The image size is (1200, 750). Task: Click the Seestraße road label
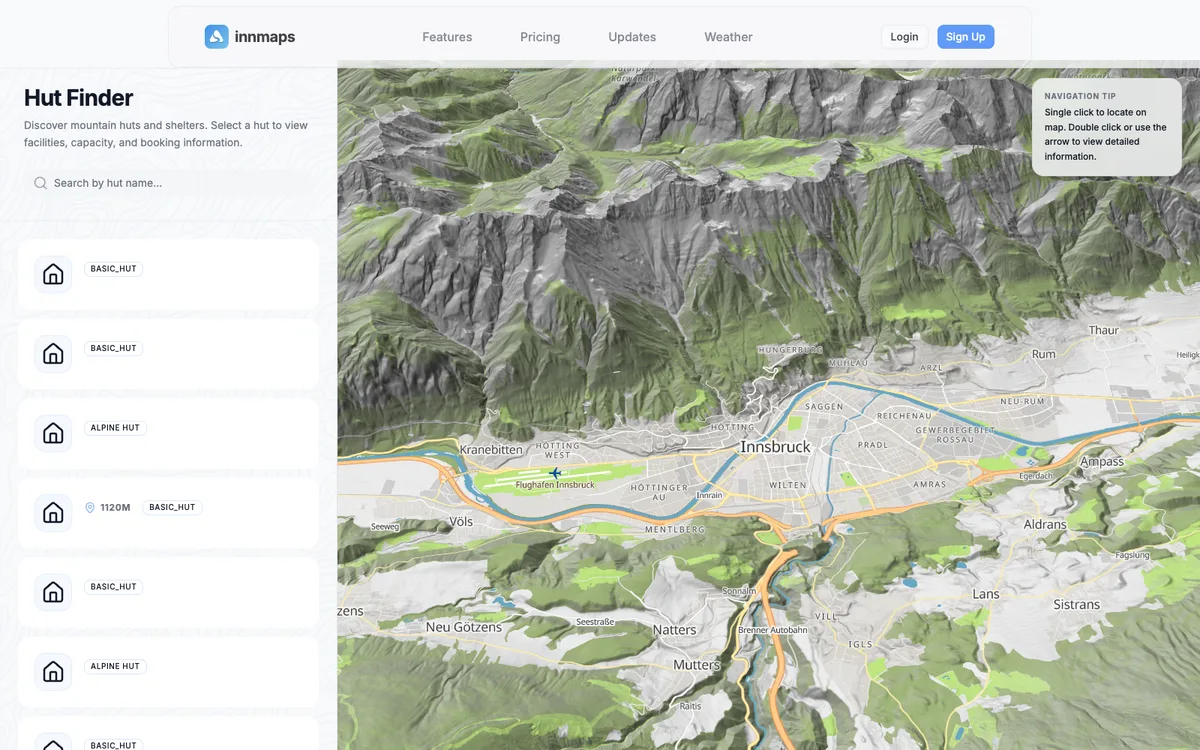595,622
